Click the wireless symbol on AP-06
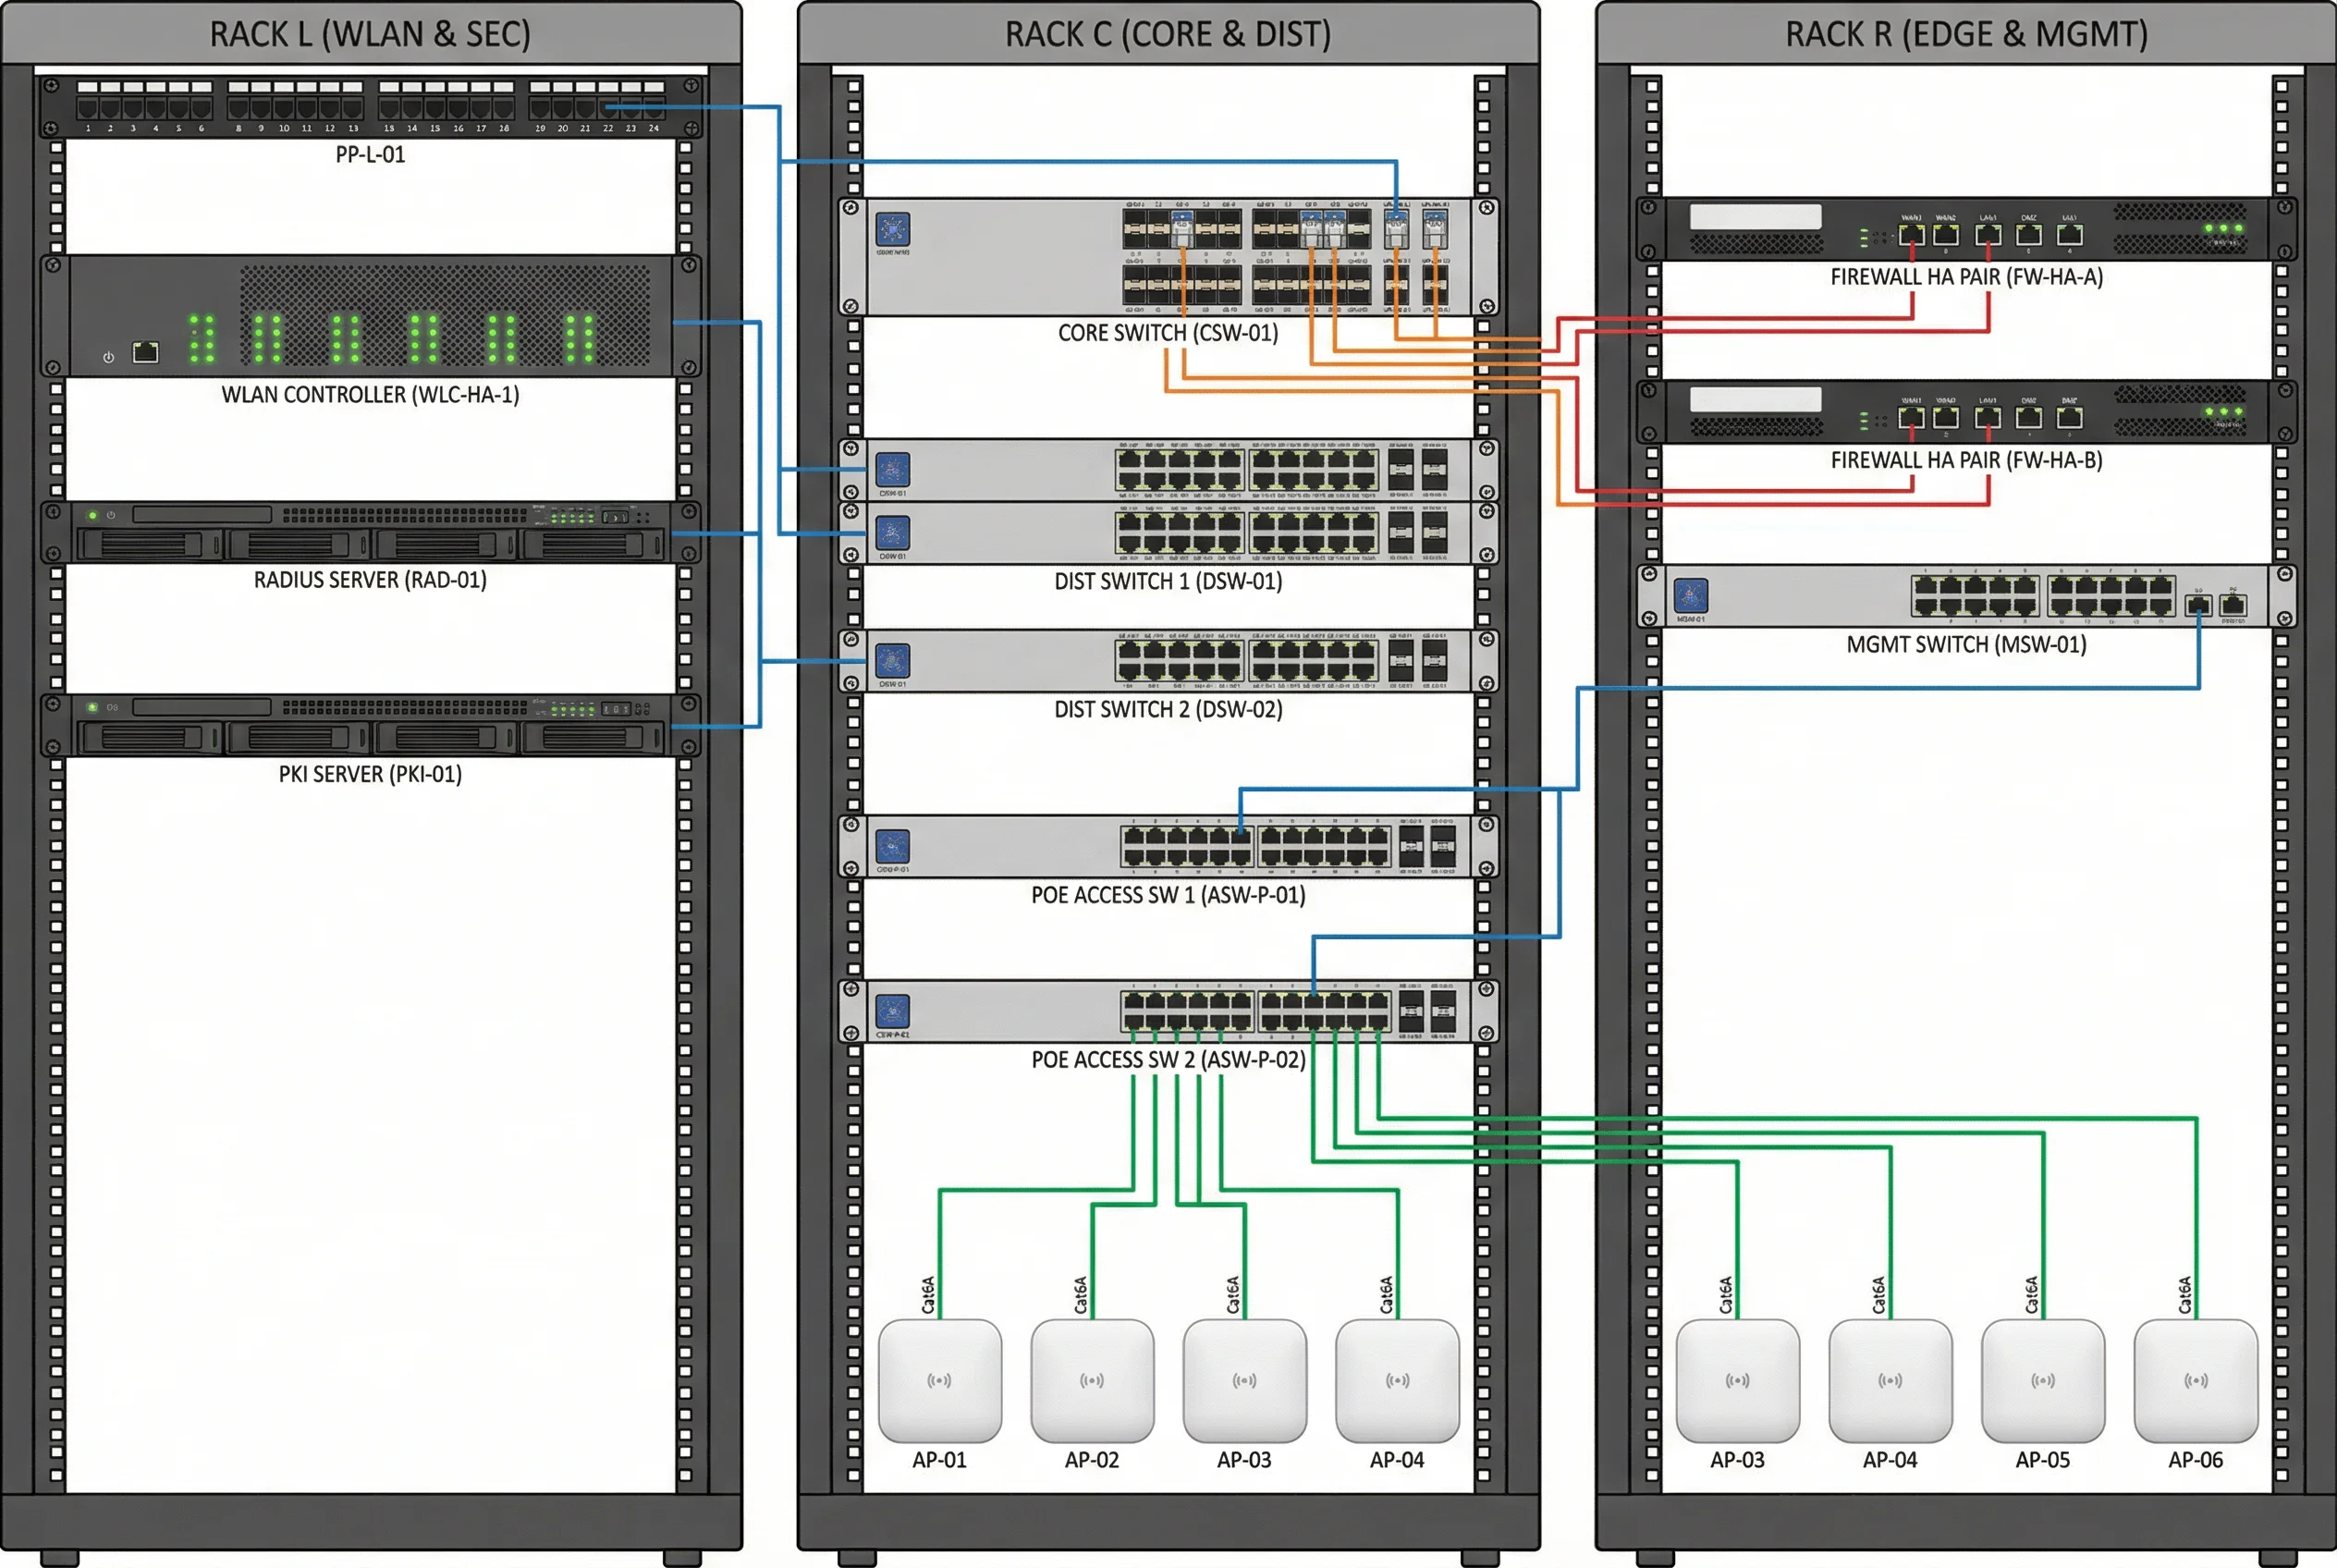This screenshot has height=1568, width=2337. click(2195, 1383)
